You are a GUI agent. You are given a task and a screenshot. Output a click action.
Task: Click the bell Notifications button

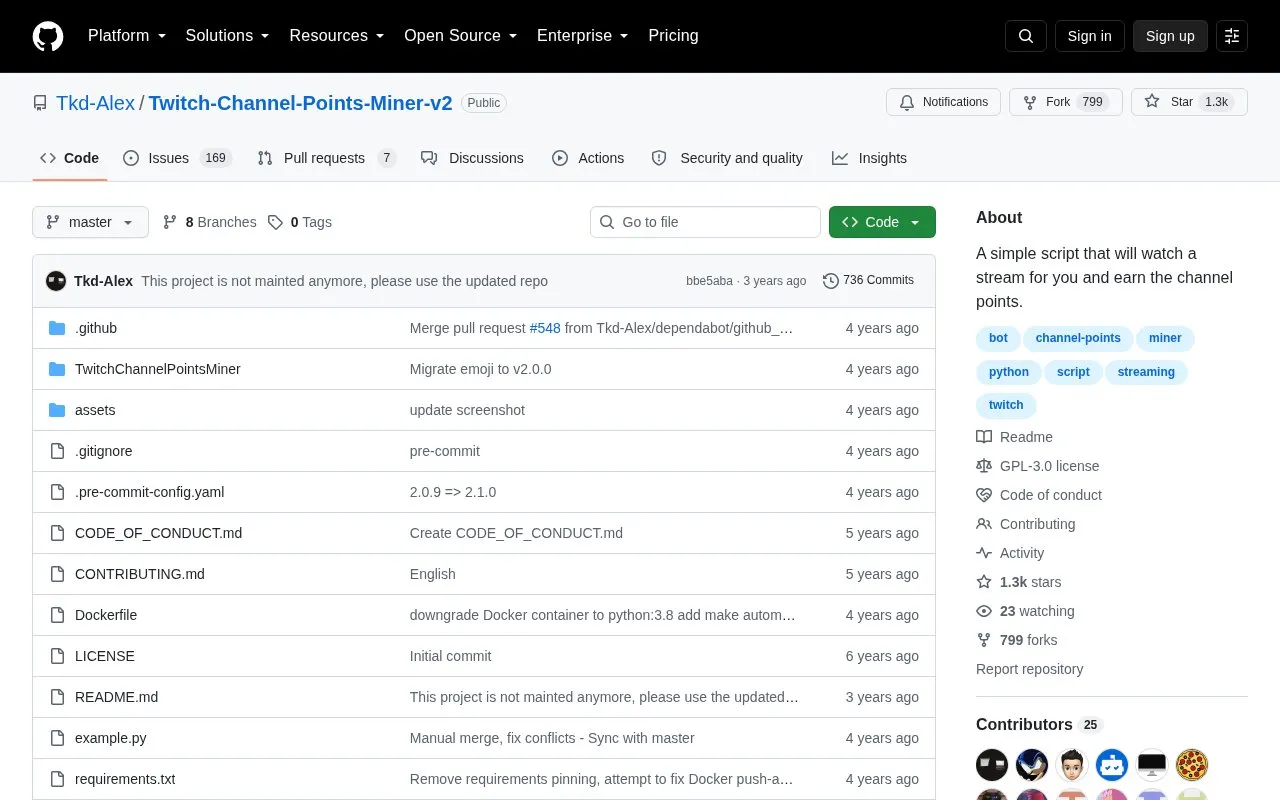pos(943,102)
